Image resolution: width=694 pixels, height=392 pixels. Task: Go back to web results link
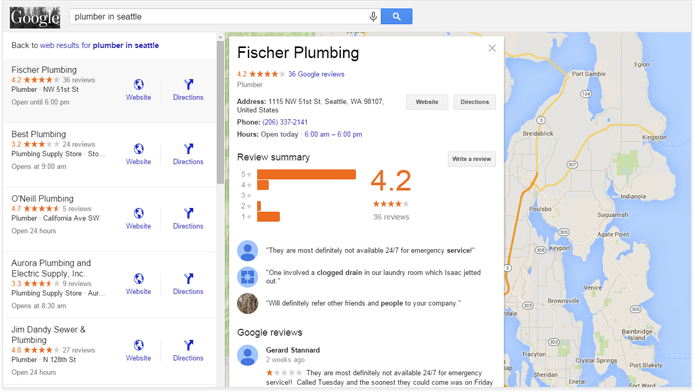click(x=99, y=46)
